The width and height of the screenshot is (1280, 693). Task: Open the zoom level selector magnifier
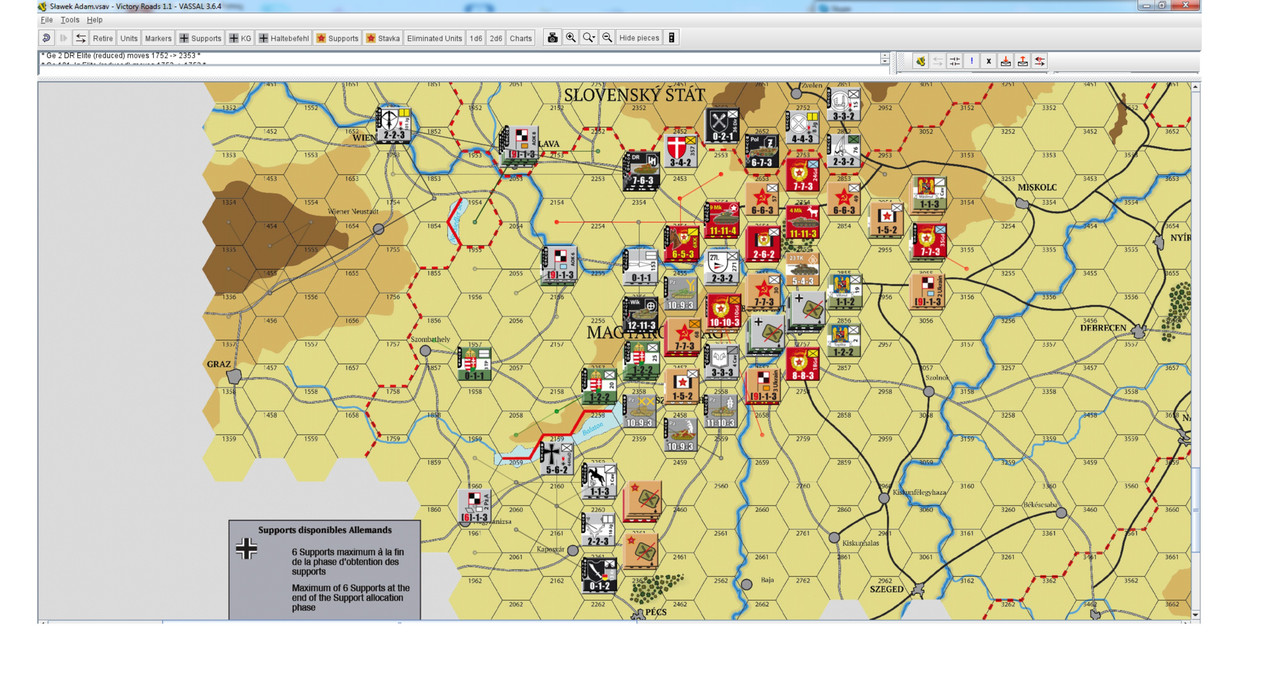589,38
